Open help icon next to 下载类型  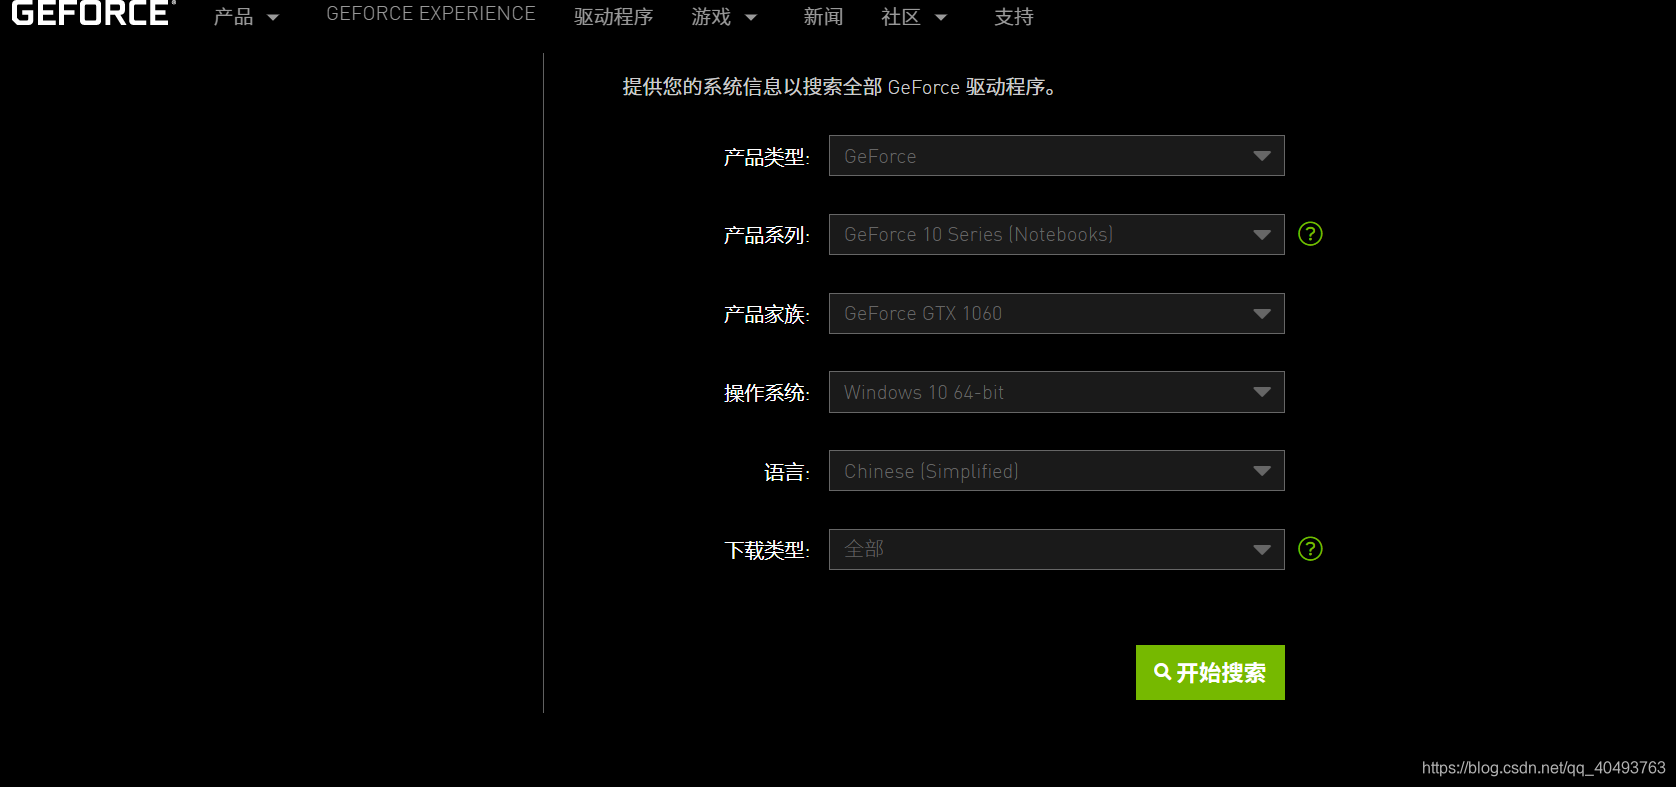click(x=1310, y=549)
